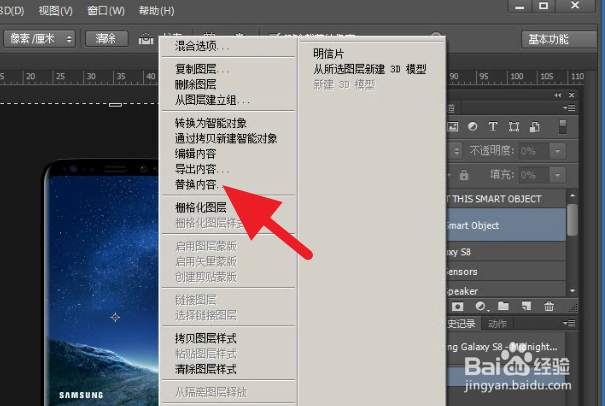
Task: Create a new group folder icon
Action: 503,306
